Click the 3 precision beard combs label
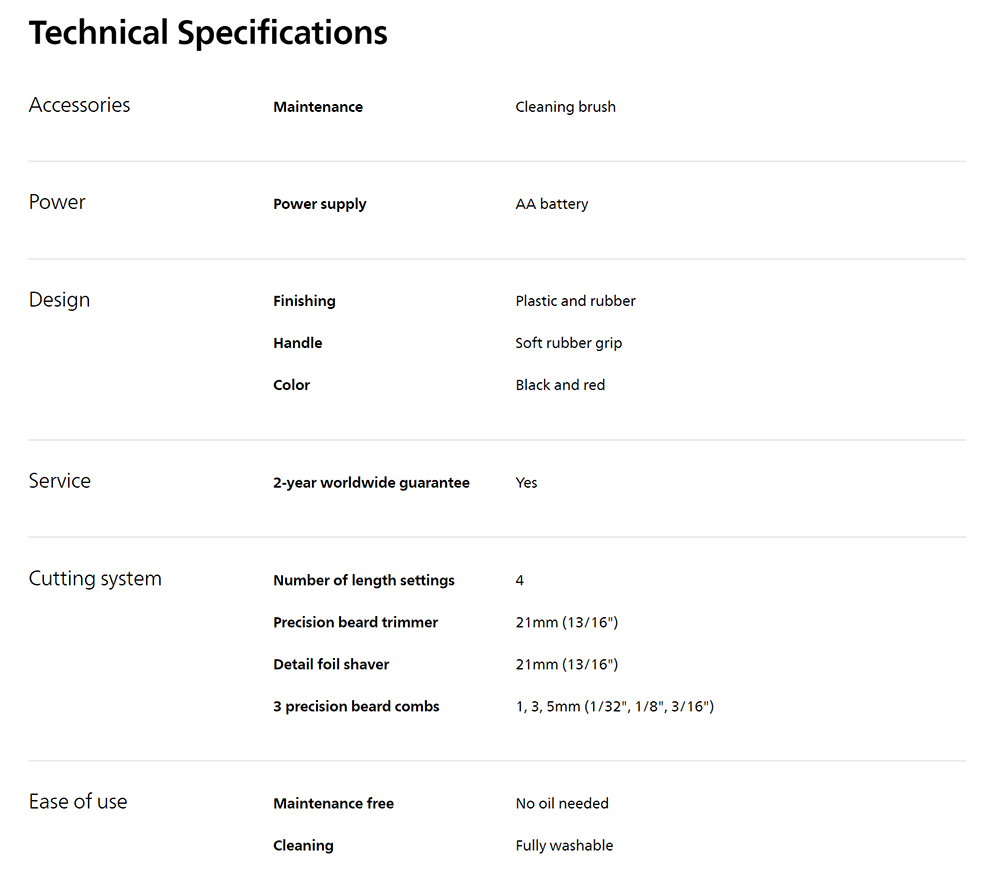 coord(357,706)
